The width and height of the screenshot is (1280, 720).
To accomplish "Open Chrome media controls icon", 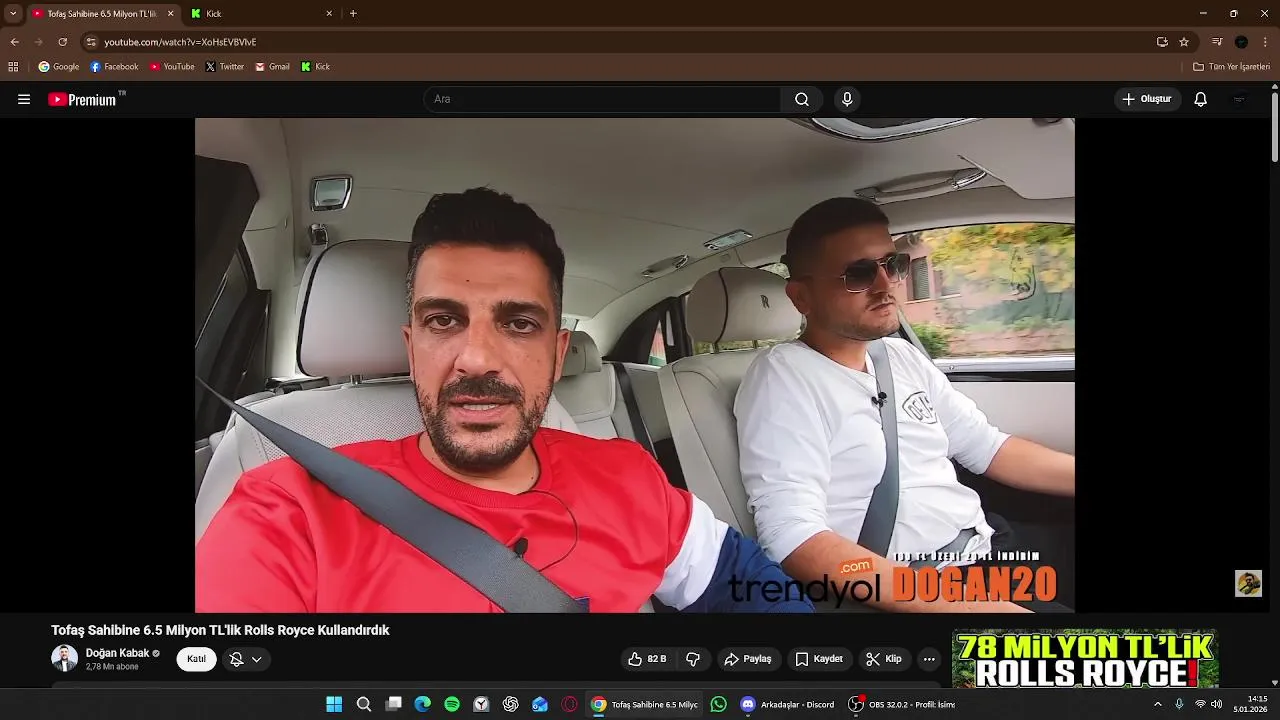I will click(x=1217, y=42).
